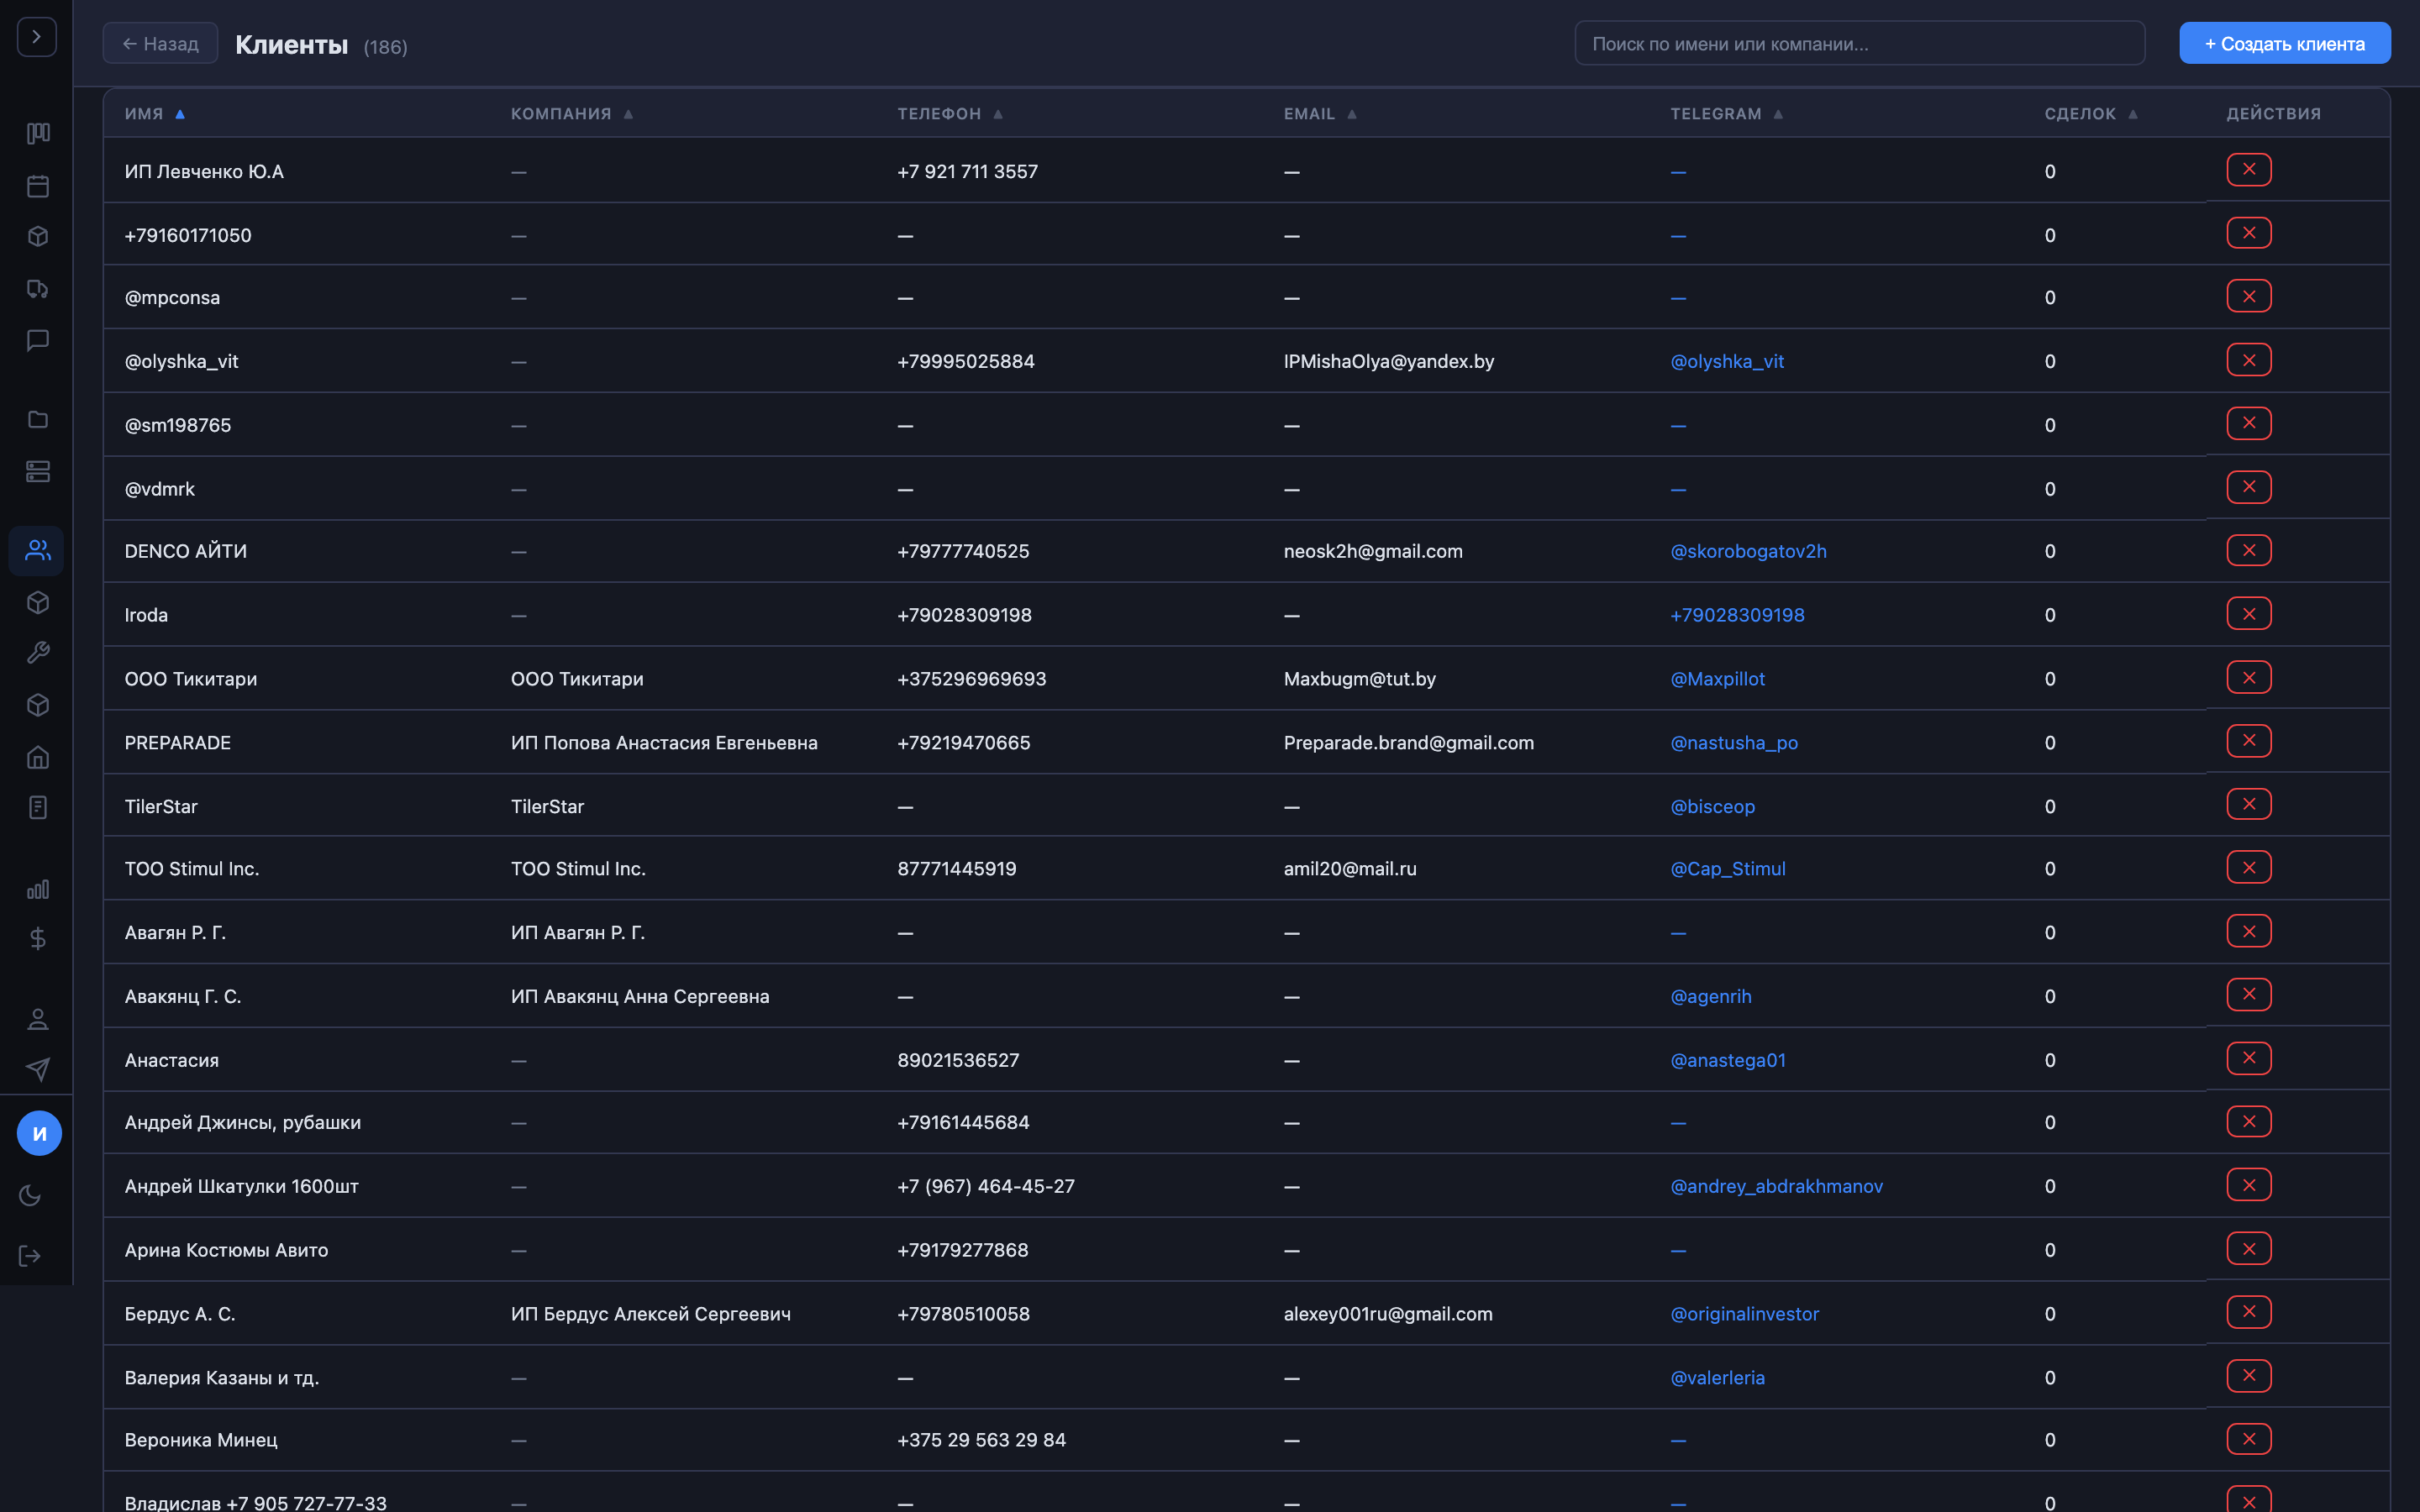The height and width of the screenshot is (1512, 2420).
Task: Delete the PREPARADE client row
Action: 2248,741
